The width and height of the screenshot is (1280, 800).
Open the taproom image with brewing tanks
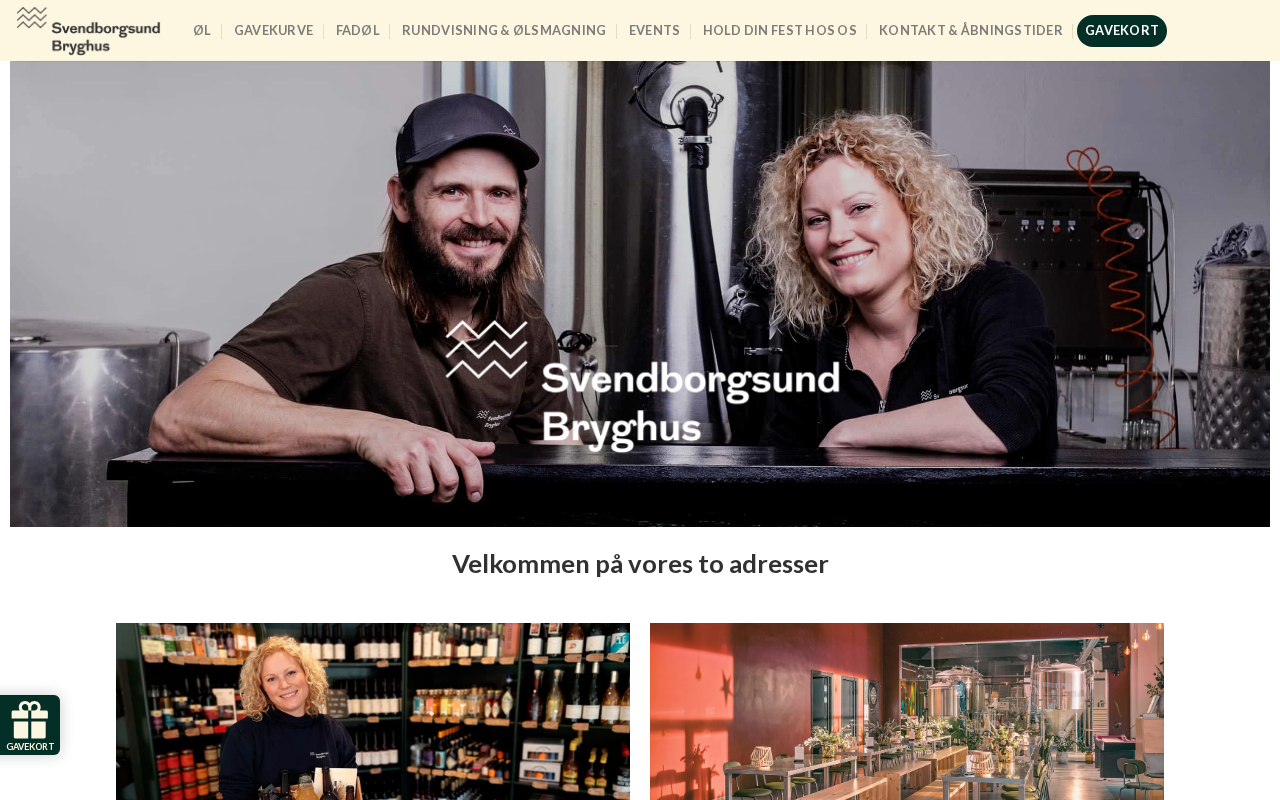point(907,711)
